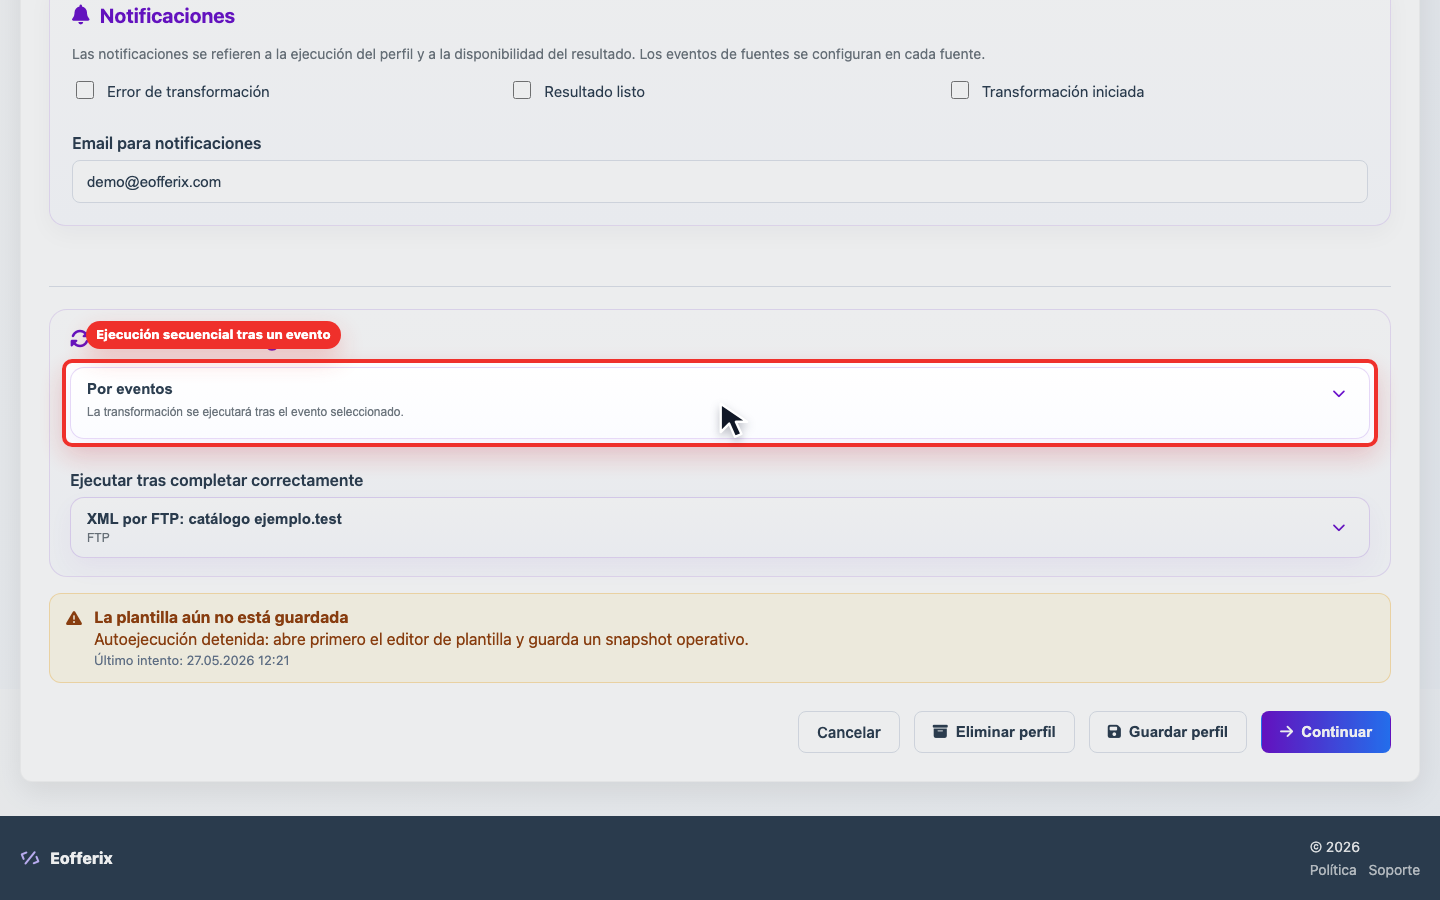Image resolution: width=1440 pixels, height=900 pixels.
Task: Focus the Email para notificaciones field
Action: [720, 182]
